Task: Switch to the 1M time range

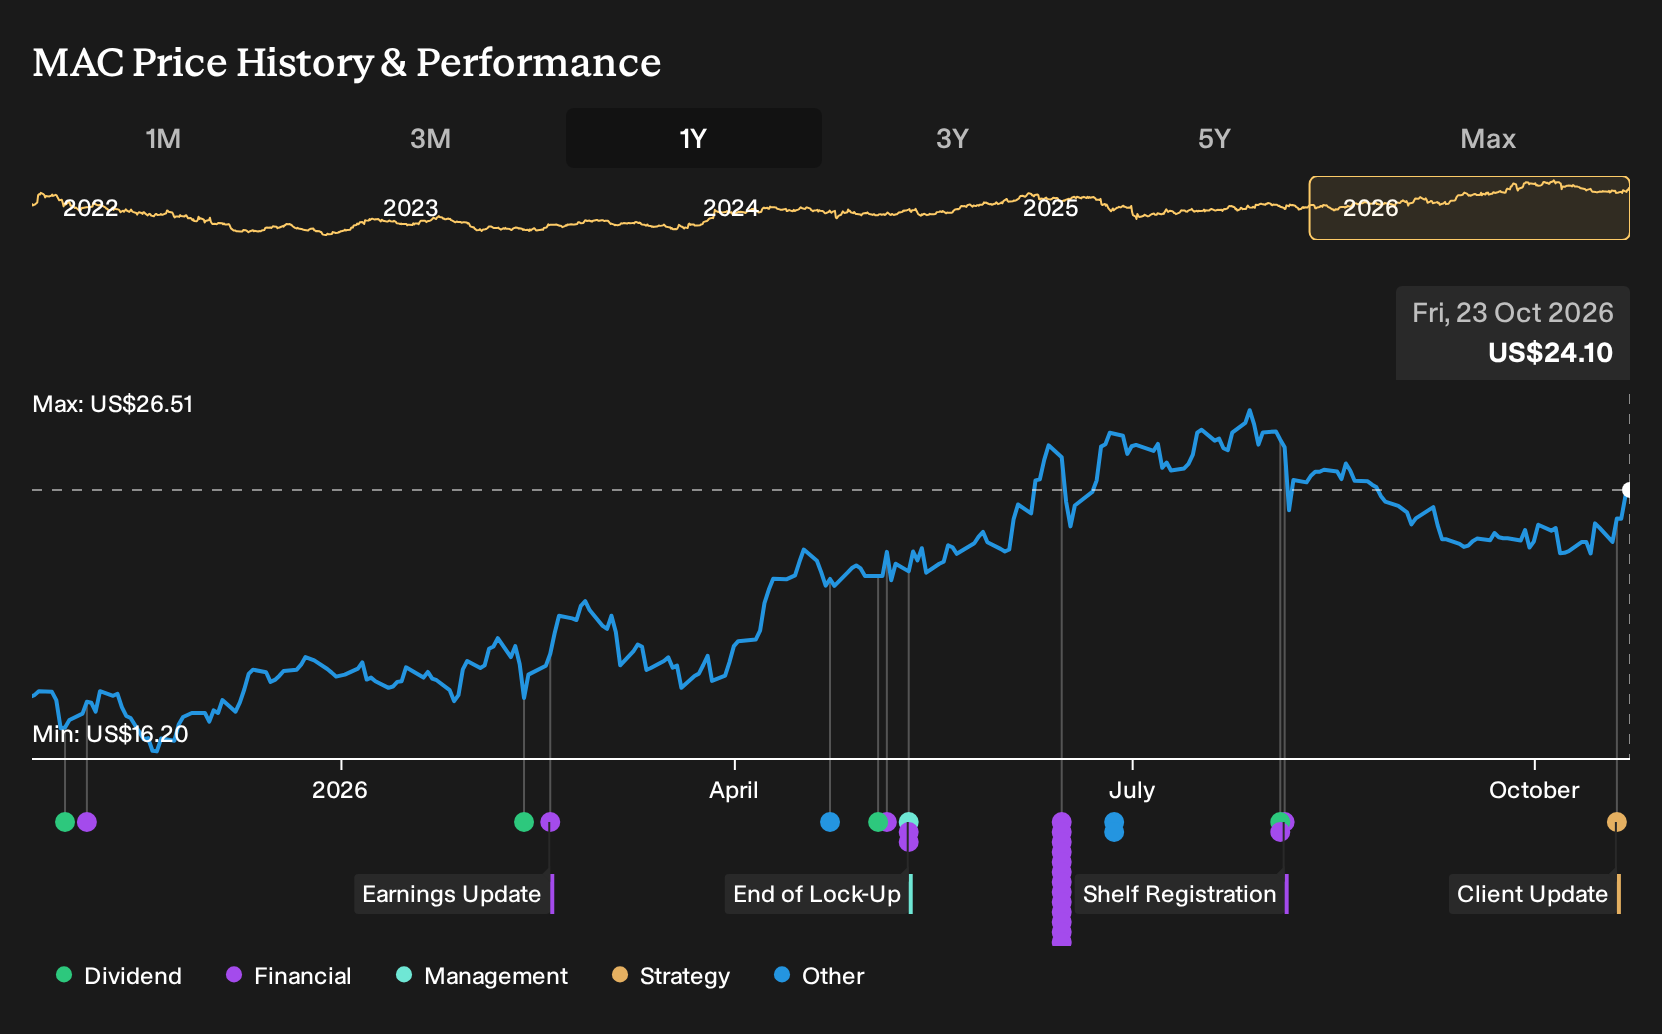Action: click(x=163, y=138)
